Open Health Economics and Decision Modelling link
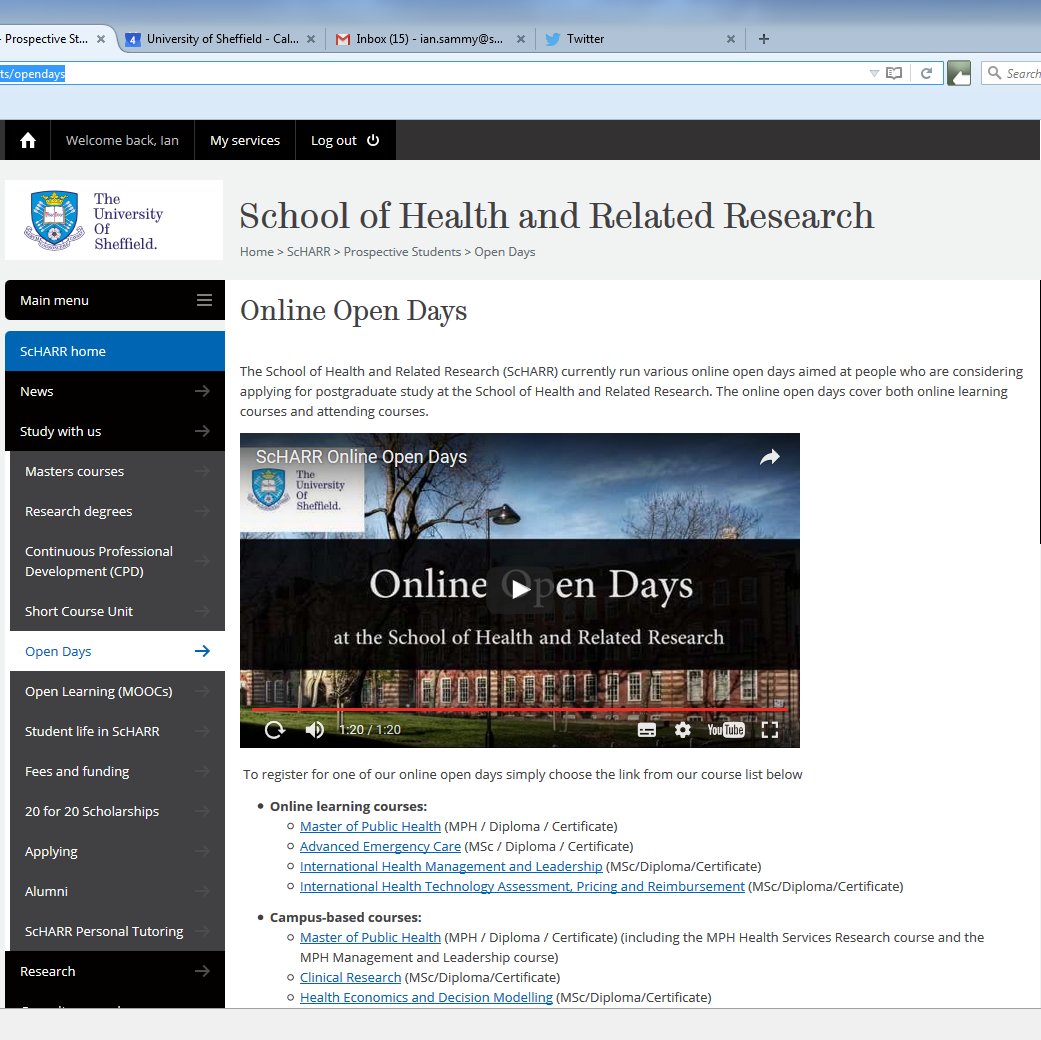 (426, 997)
